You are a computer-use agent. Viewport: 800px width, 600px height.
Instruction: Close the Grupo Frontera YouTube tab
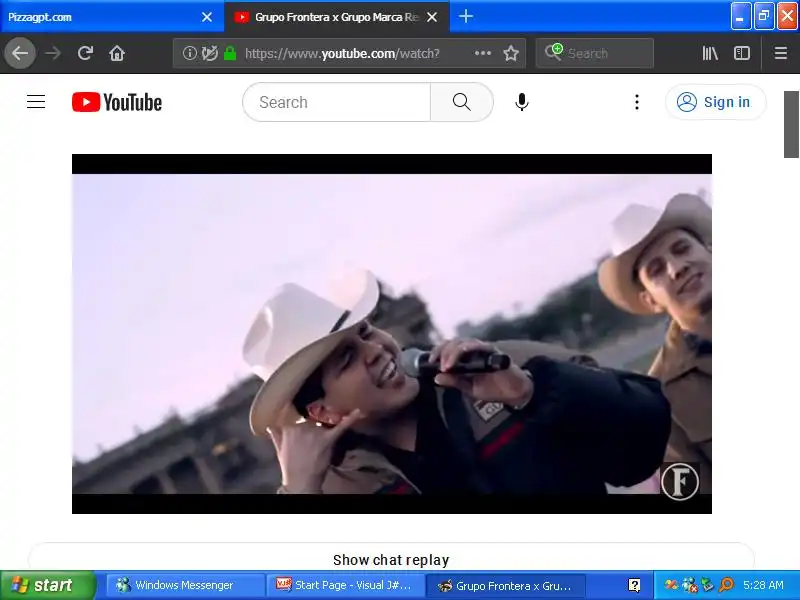(x=432, y=17)
